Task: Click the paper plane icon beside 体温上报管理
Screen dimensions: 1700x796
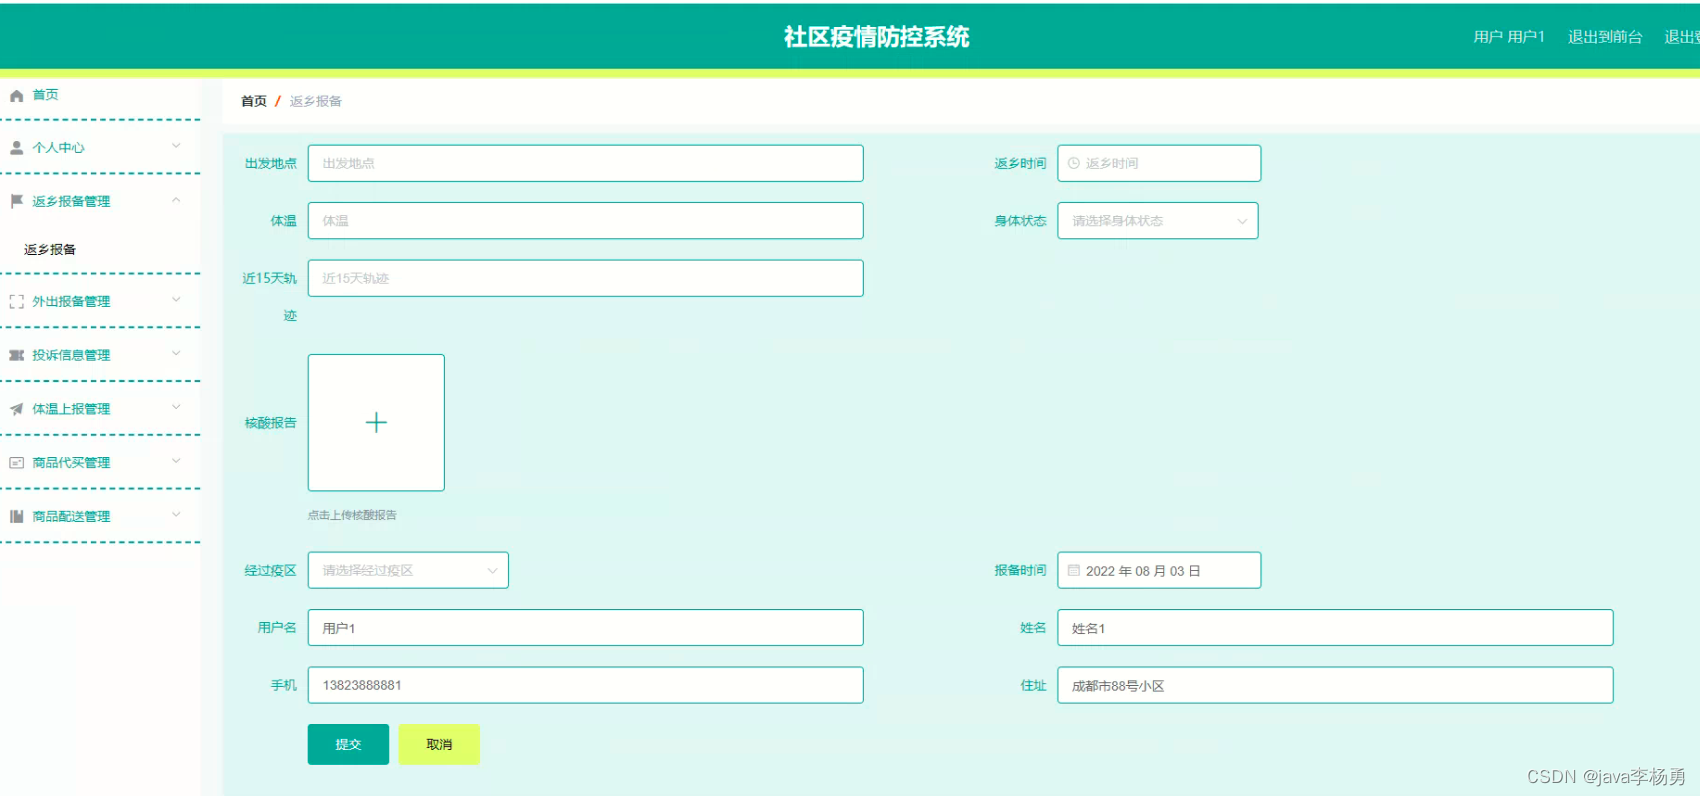Action: click(16, 409)
